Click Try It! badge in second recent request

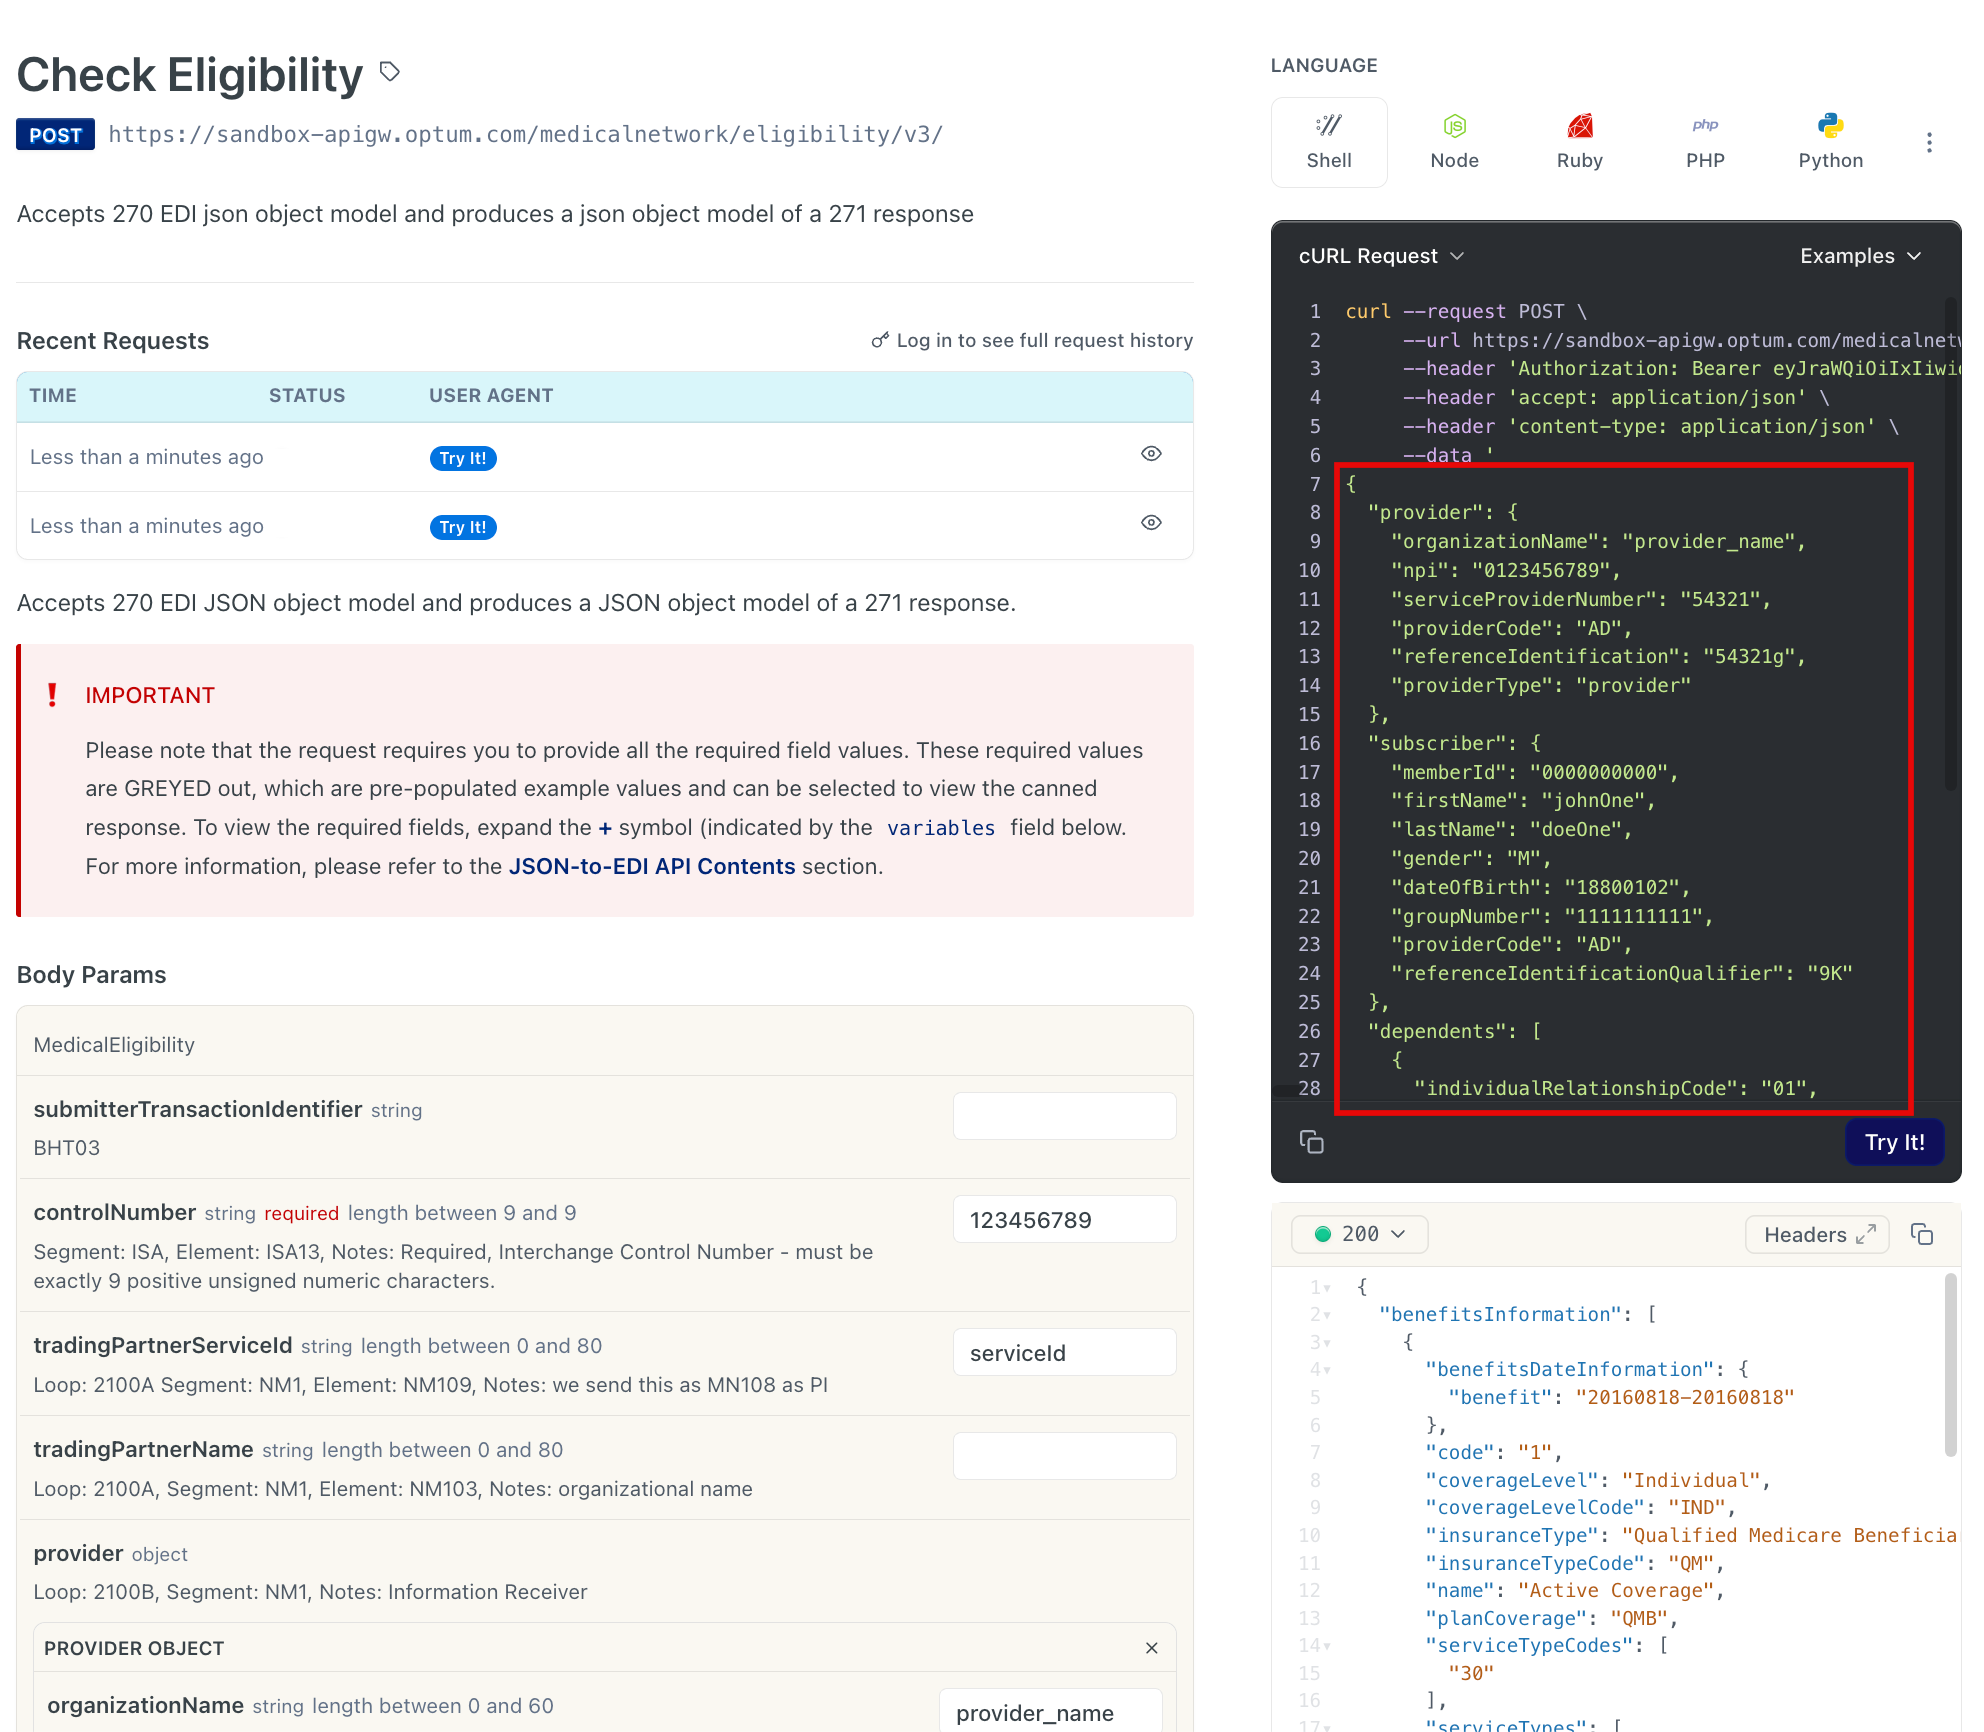463,527
